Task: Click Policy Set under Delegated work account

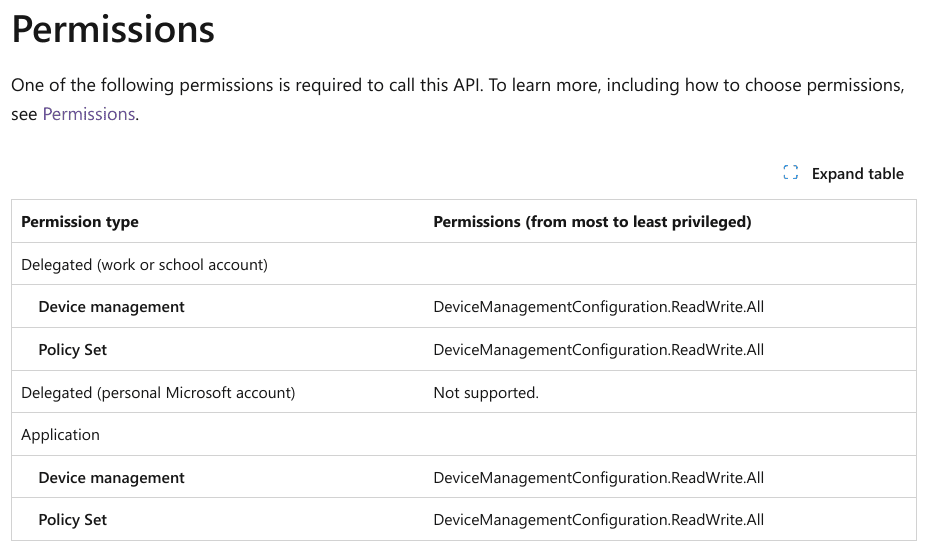Action: [x=73, y=350]
